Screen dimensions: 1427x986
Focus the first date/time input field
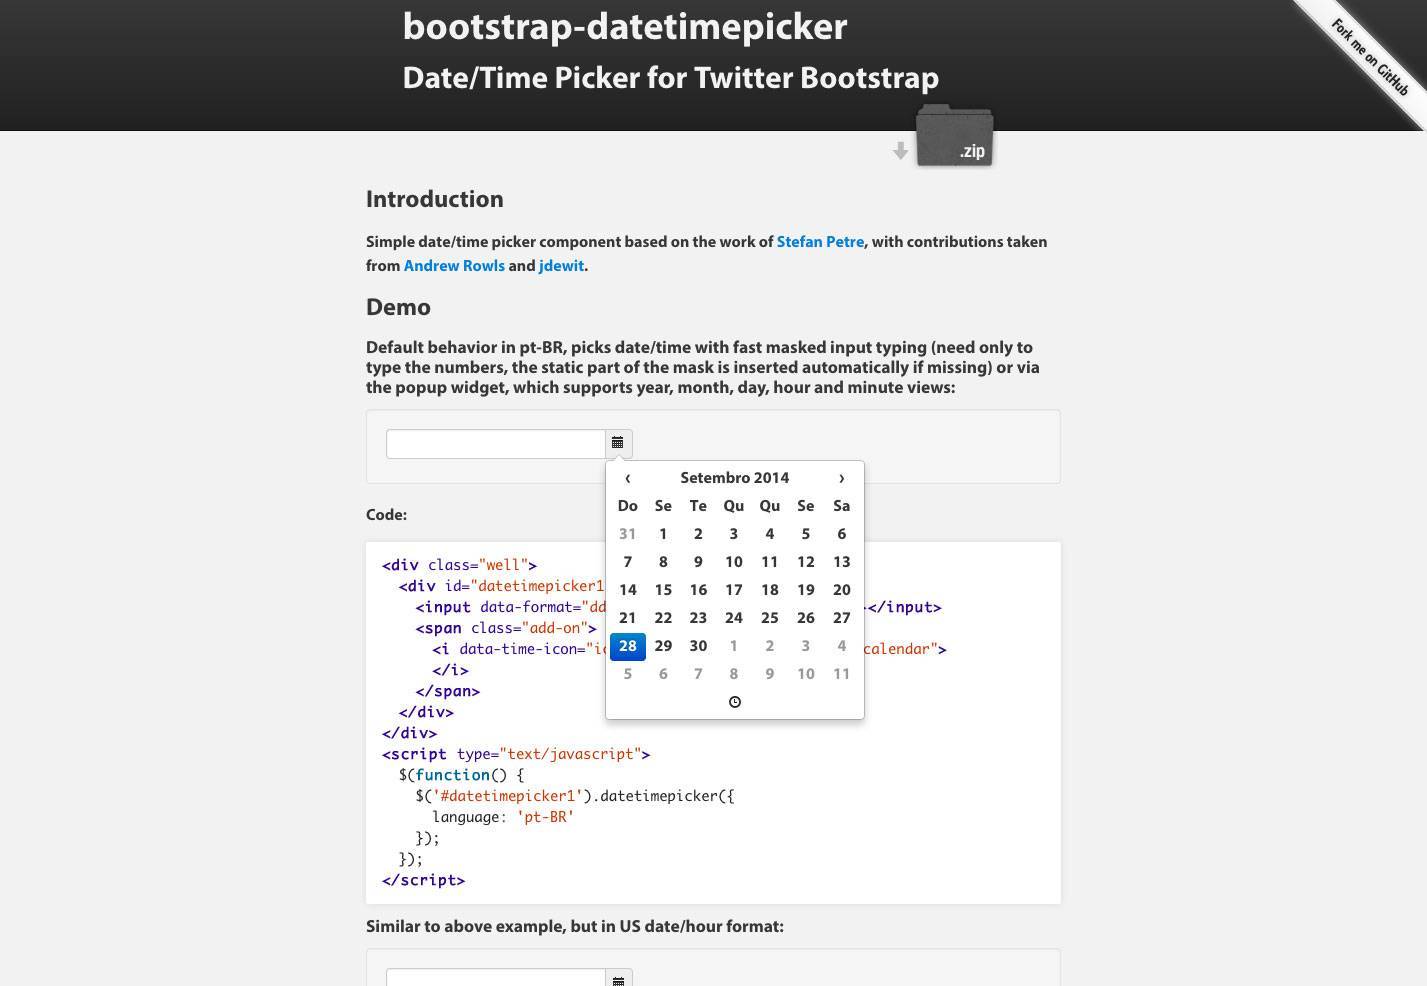[x=496, y=444]
